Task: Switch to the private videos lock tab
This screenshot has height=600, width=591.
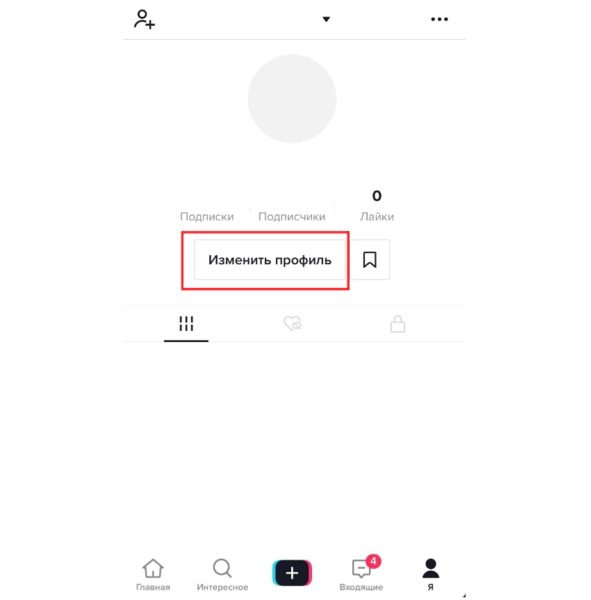Action: point(398,324)
